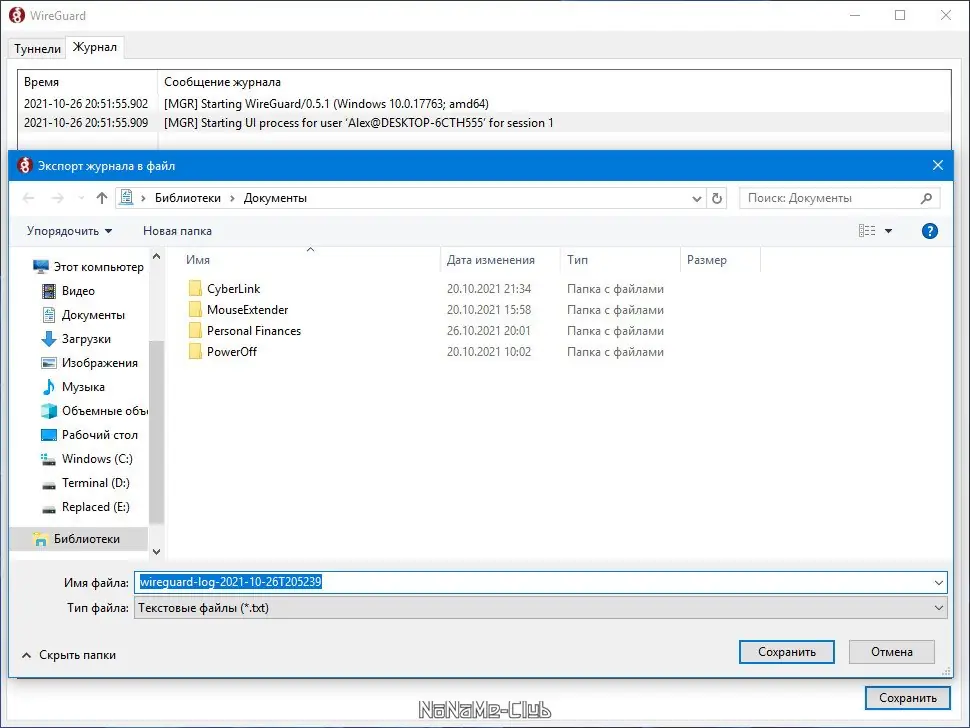Click the Библиотеки breadcrumb

click(x=187, y=198)
